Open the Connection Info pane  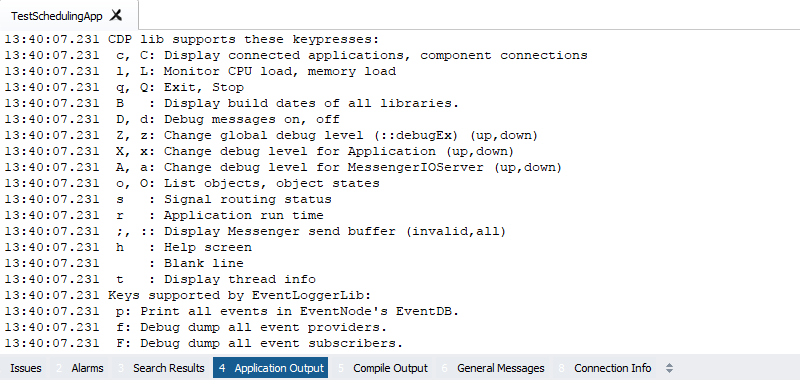(x=605, y=368)
